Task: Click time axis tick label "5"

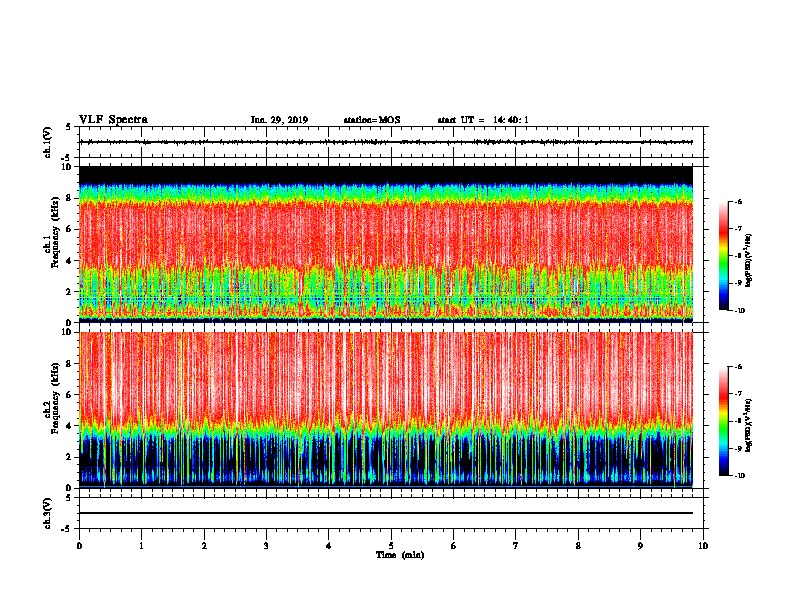Action: pos(391,546)
